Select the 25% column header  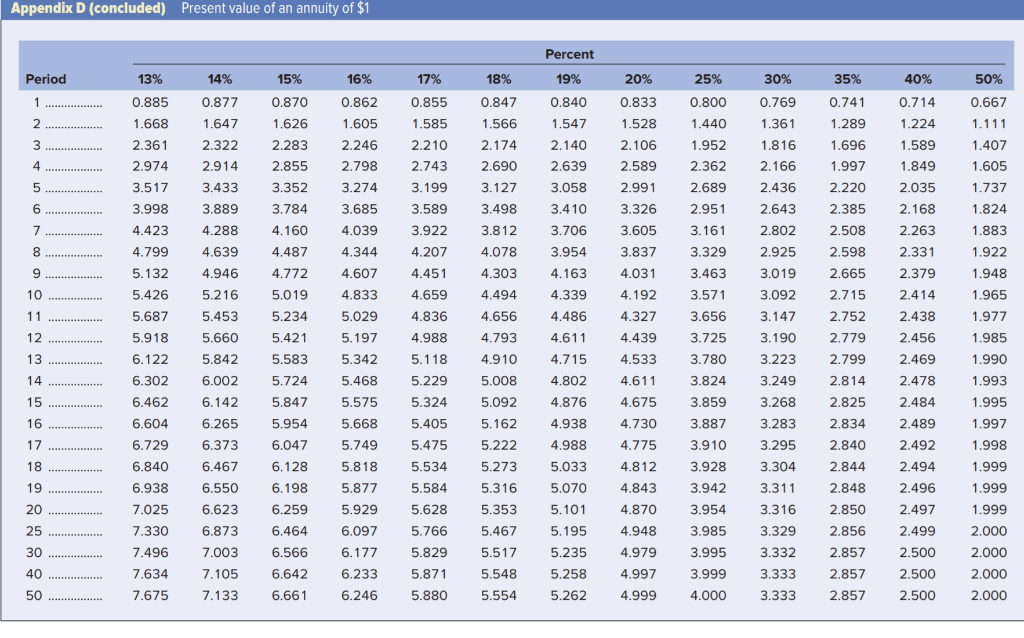point(708,79)
